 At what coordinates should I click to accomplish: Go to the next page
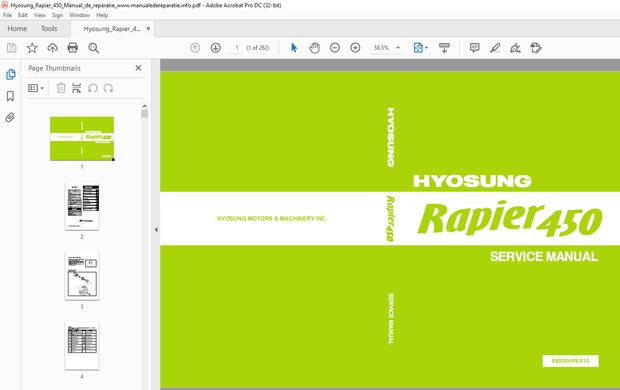pos(215,48)
